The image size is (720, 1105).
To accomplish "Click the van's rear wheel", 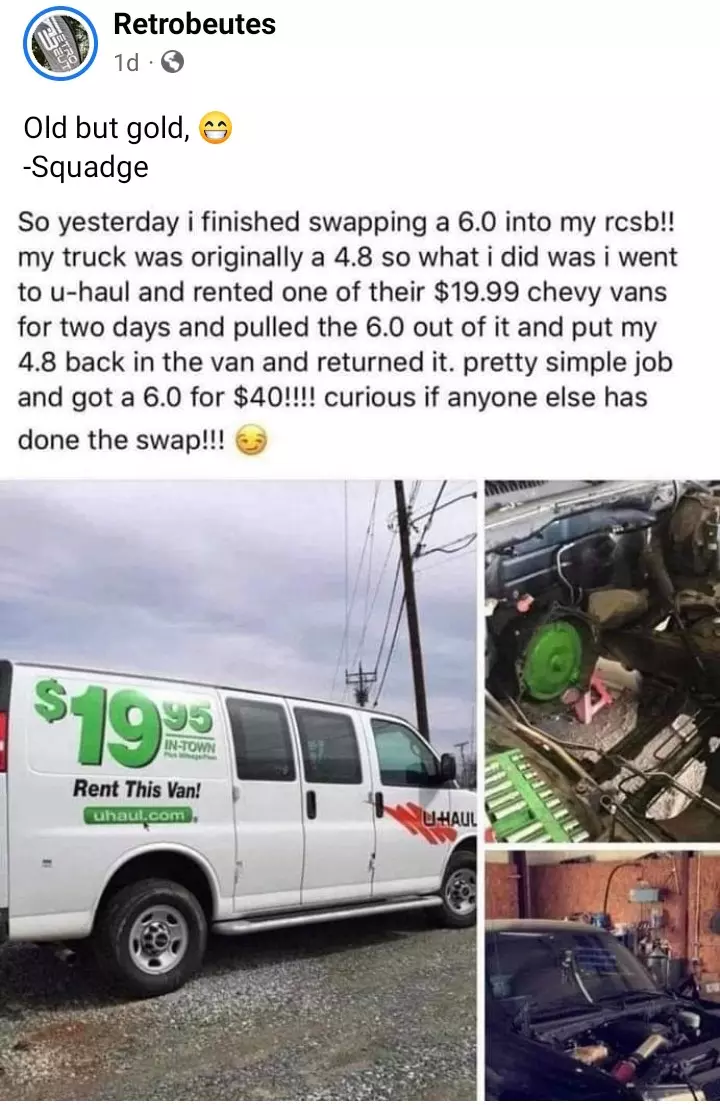I will click(154, 936).
